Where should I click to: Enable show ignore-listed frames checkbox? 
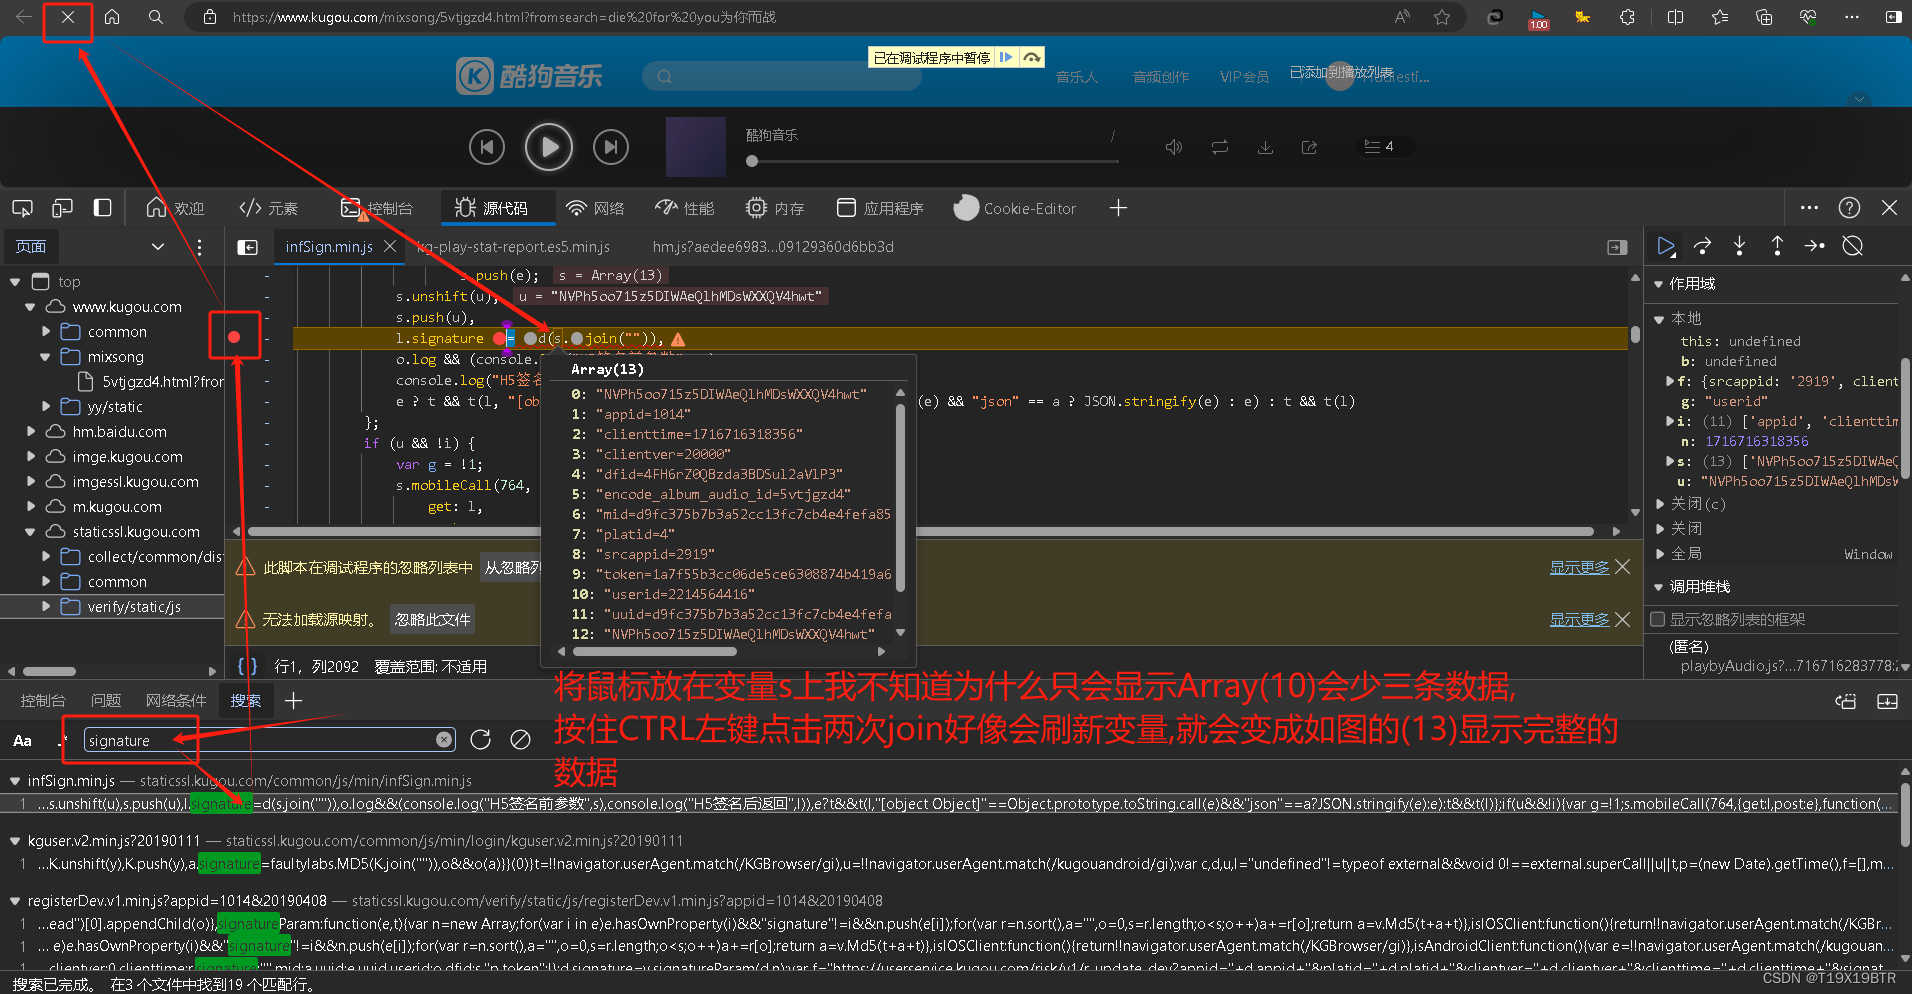1658,619
